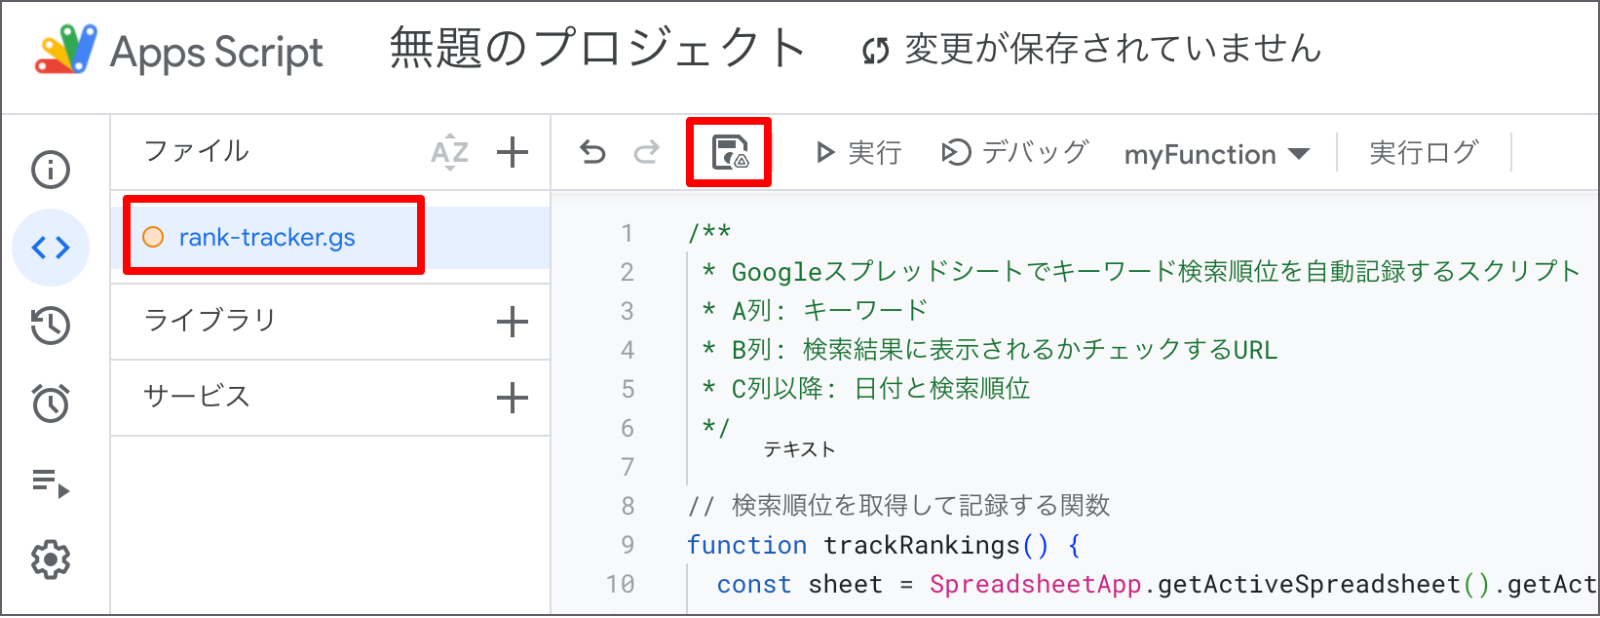Click the B列 URL comment line
Viewport: 1600px width, 618px height.
click(x=990, y=350)
